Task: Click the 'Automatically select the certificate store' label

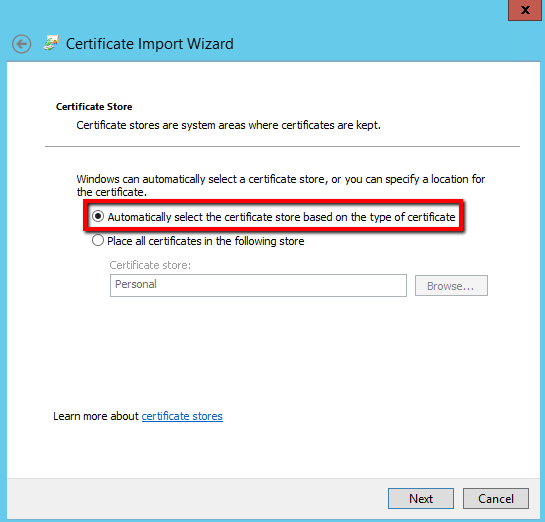Action: point(281,217)
